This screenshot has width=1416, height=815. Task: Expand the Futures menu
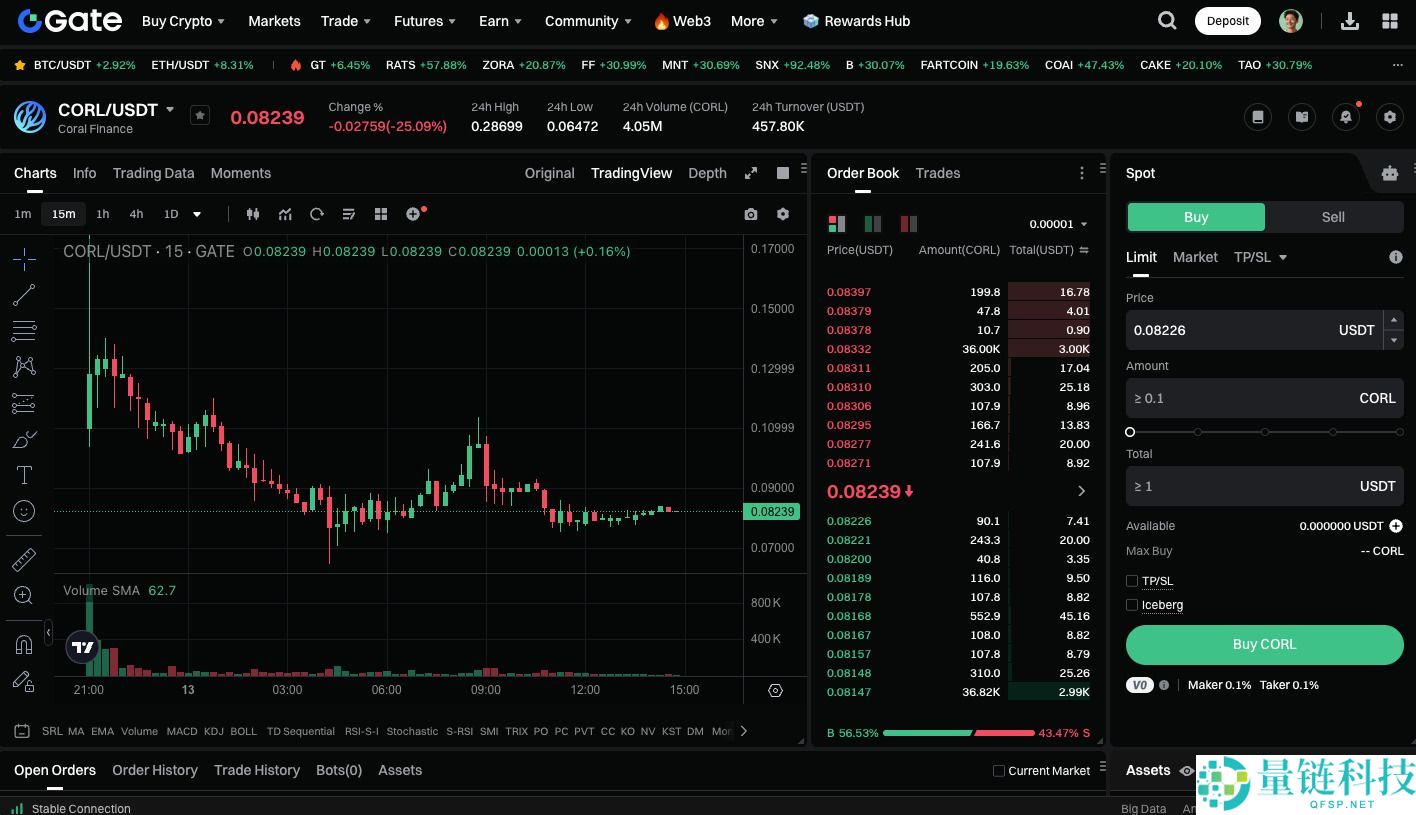tap(425, 21)
